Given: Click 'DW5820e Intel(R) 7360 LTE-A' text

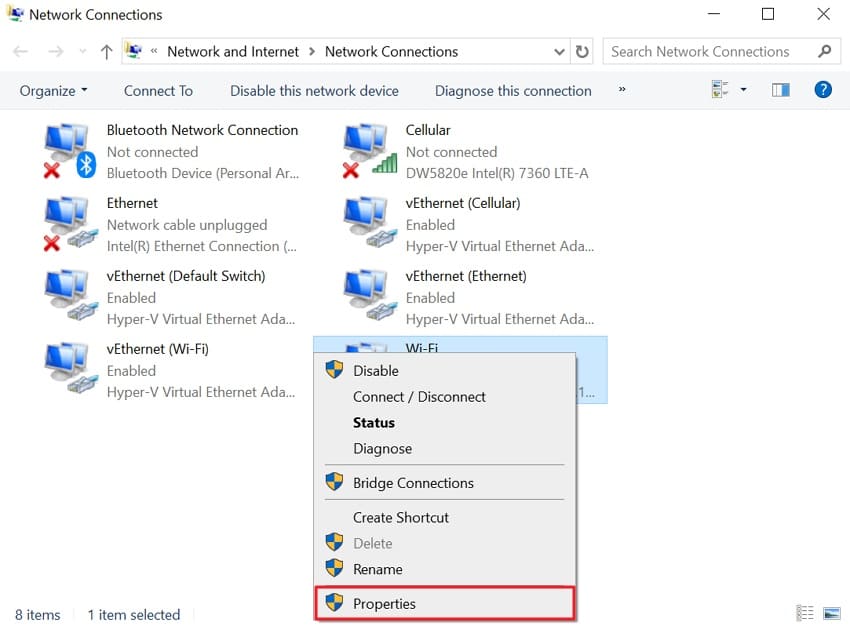Looking at the screenshot, I should [497, 173].
